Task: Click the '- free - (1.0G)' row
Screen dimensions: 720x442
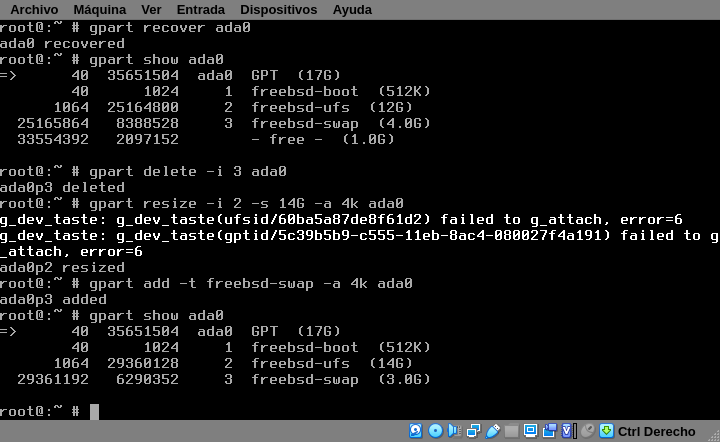Action: pos(205,140)
